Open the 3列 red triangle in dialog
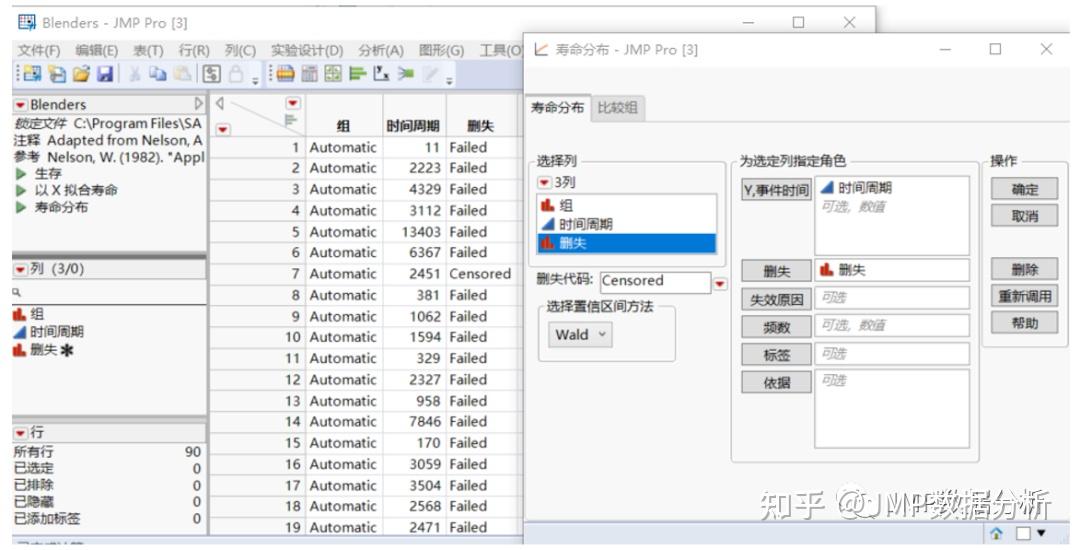The width and height of the screenshot is (1080, 550). [544, 182]
